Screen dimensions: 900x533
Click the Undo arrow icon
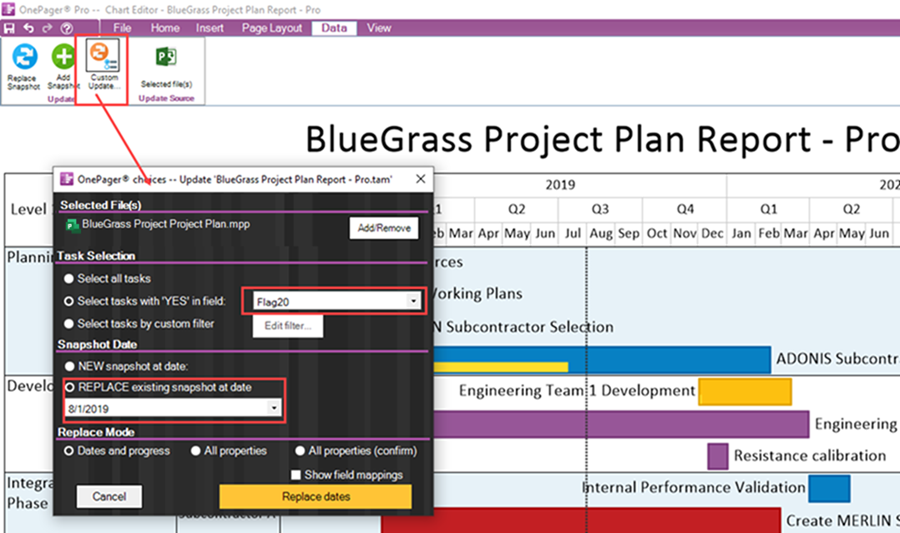coord(29,28)
